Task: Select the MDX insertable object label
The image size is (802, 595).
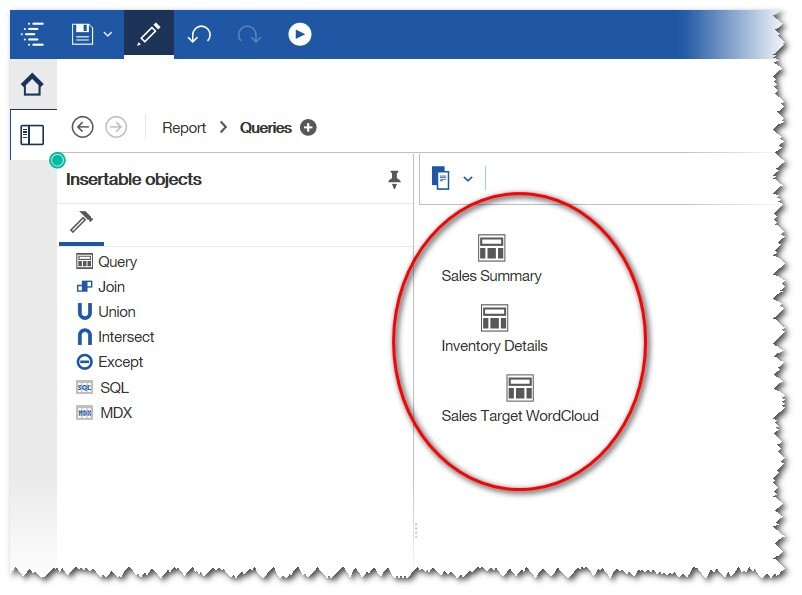Action: tap(116, 412)
